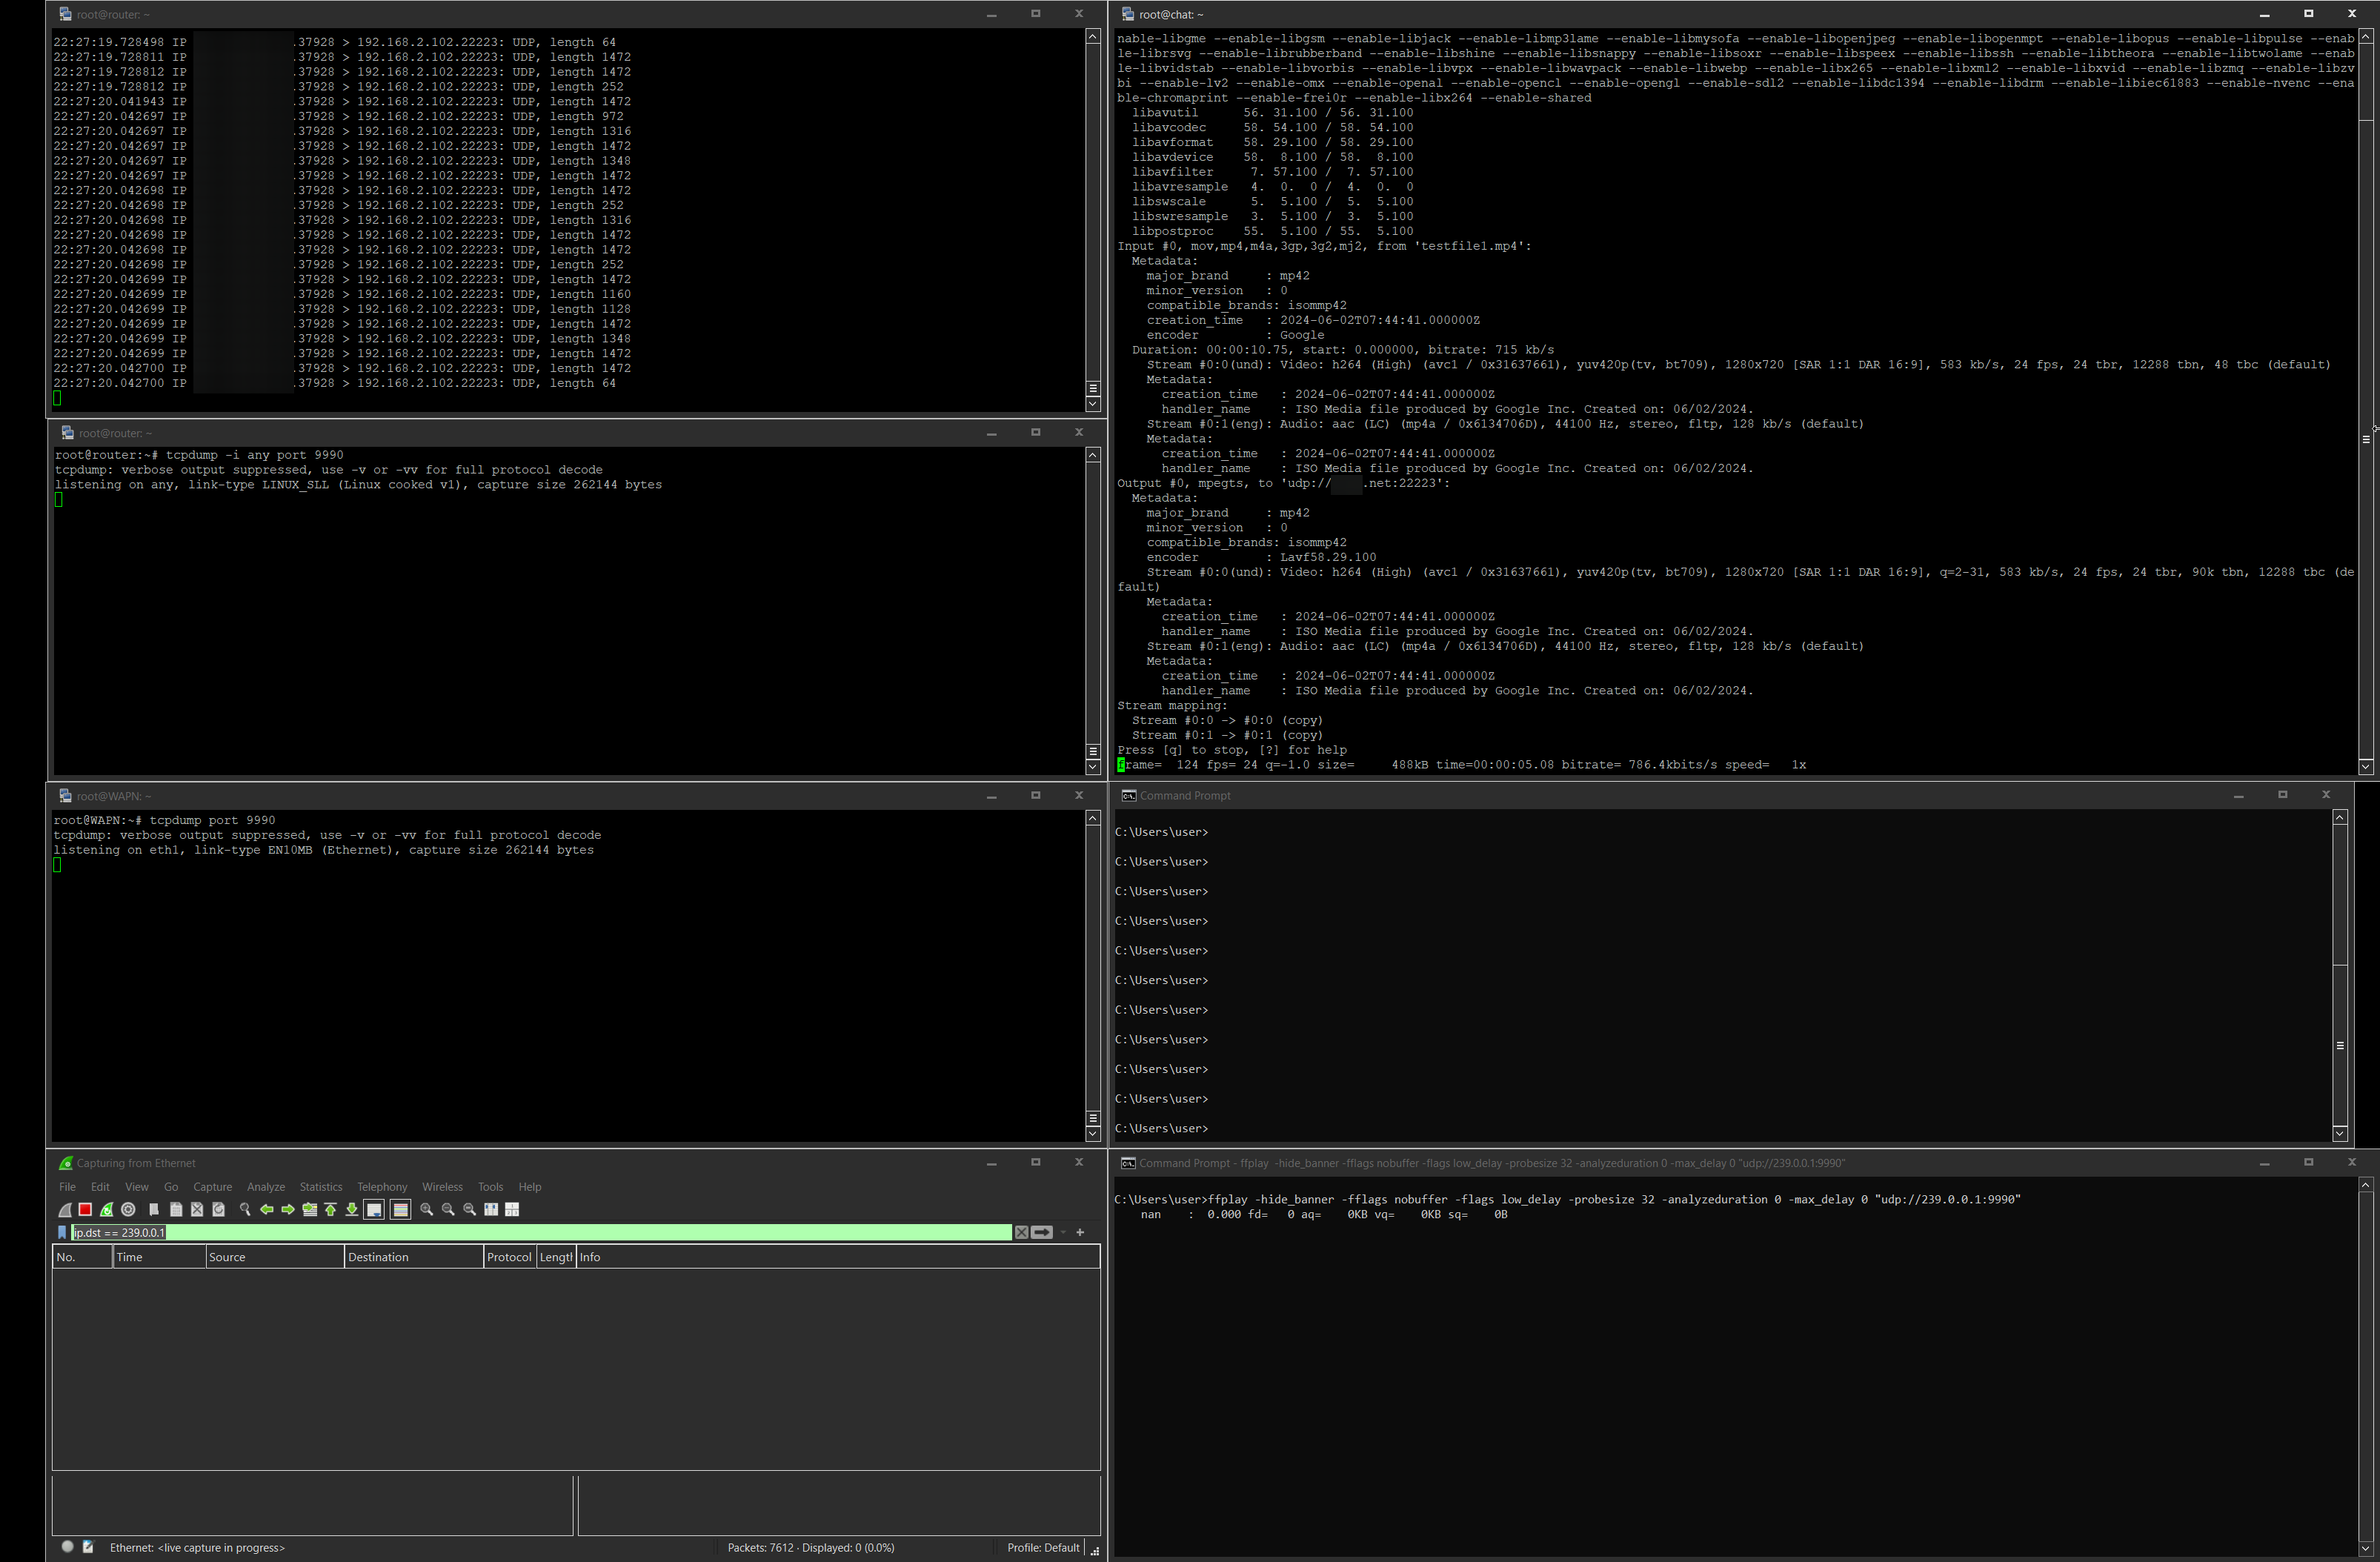Stop the live capture with the red square
This screenshot has width=2380, height=1562.
coord(86,1209)
